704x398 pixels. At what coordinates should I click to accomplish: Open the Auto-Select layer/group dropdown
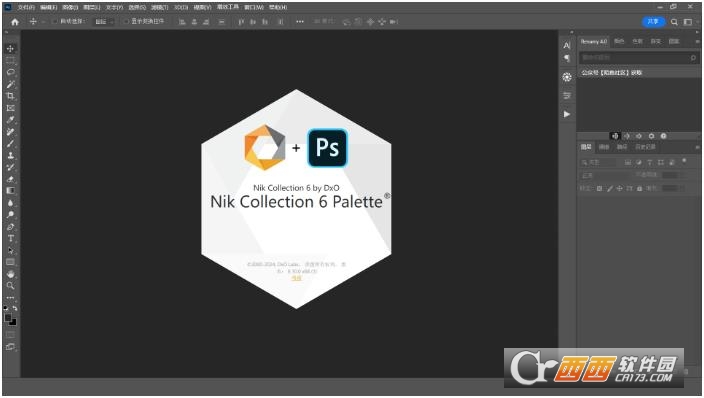tap(104, 22)
